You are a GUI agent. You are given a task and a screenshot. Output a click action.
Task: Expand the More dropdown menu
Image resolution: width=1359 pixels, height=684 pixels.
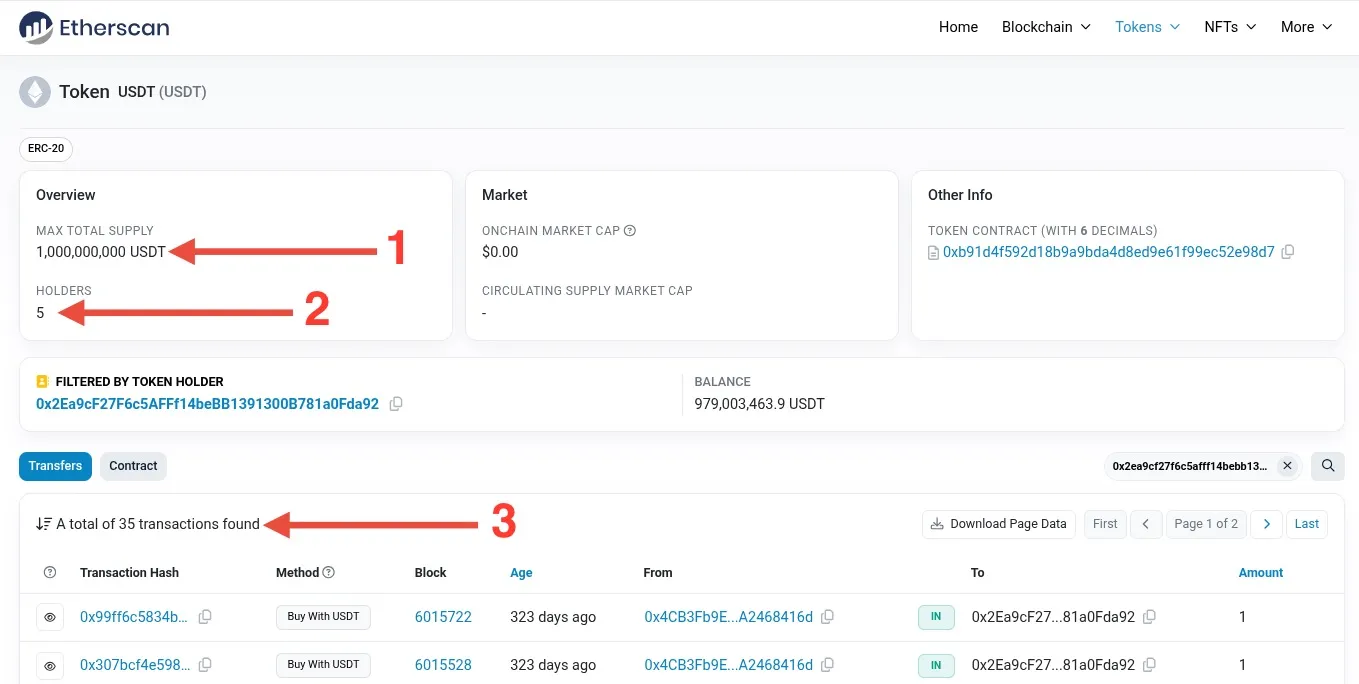click(x=1307, y=27)
